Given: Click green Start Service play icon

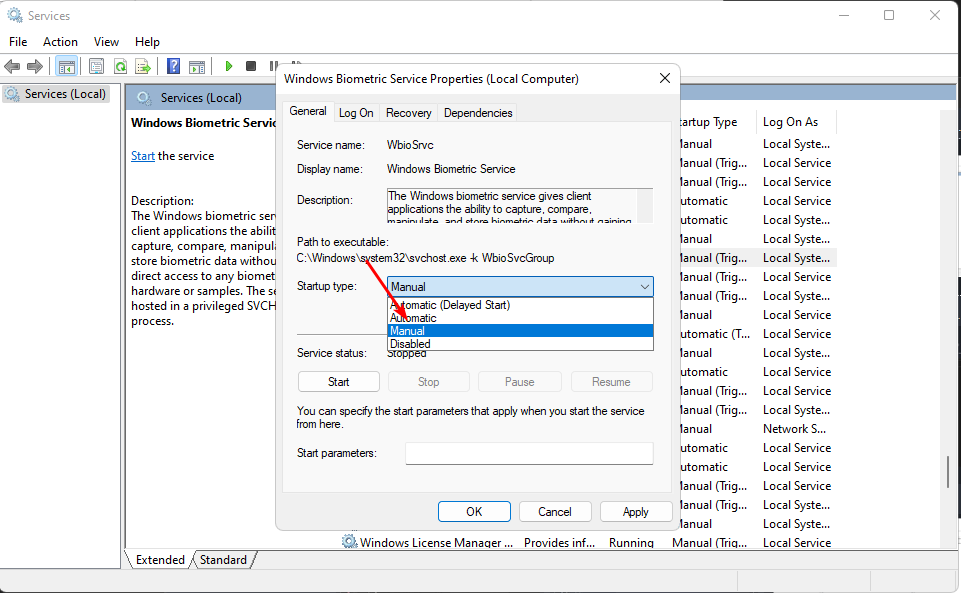Looking at the screenshot, I should (x=229, y=66).
